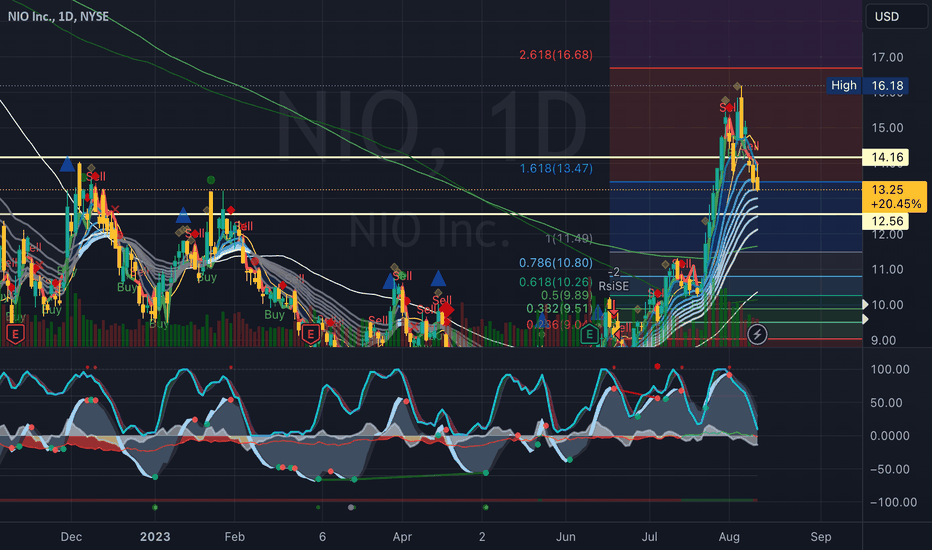The height and width of the screenshot is (550, 932).
Task: Select the 0.5(9.89) Fibonacci level label
Action: pos(566,296)
